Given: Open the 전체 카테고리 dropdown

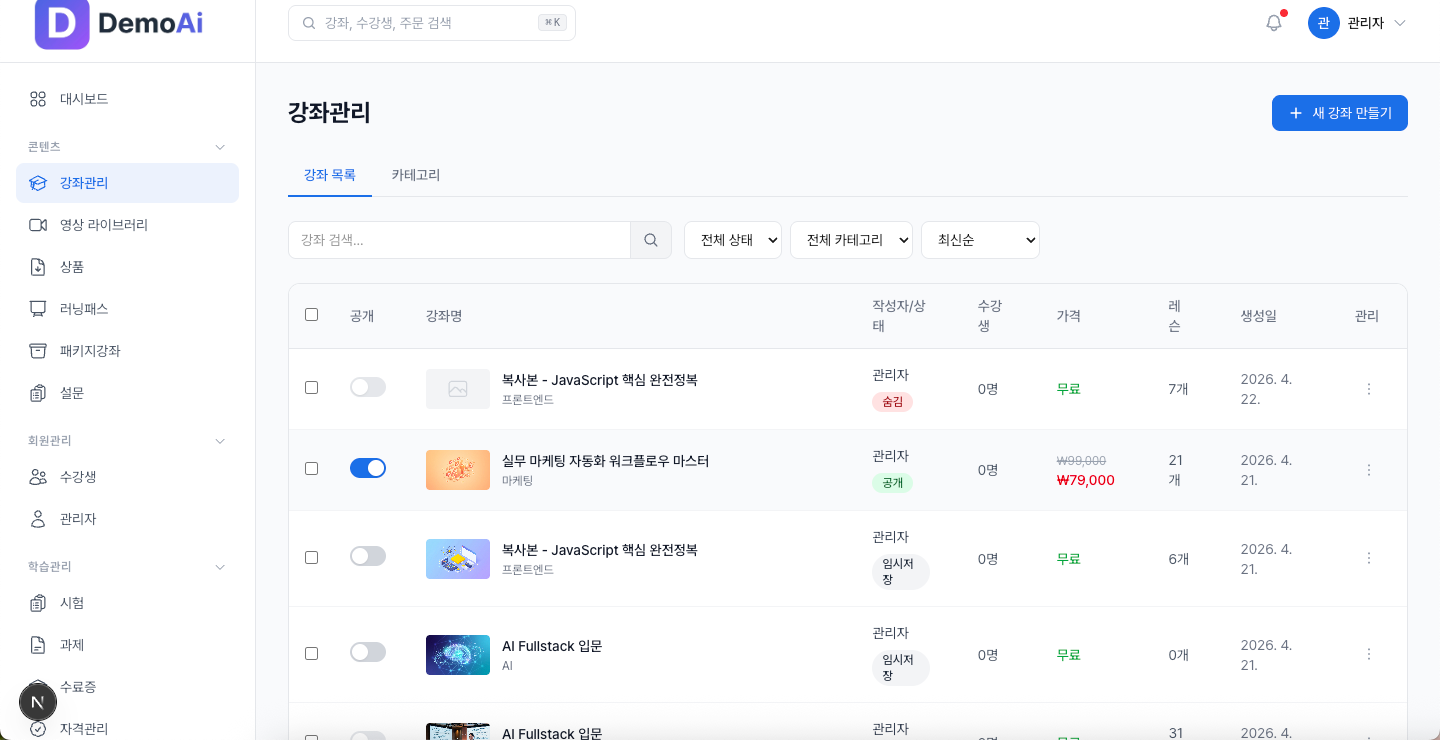Looking at the screenshot, I should [x=851, y=240].
